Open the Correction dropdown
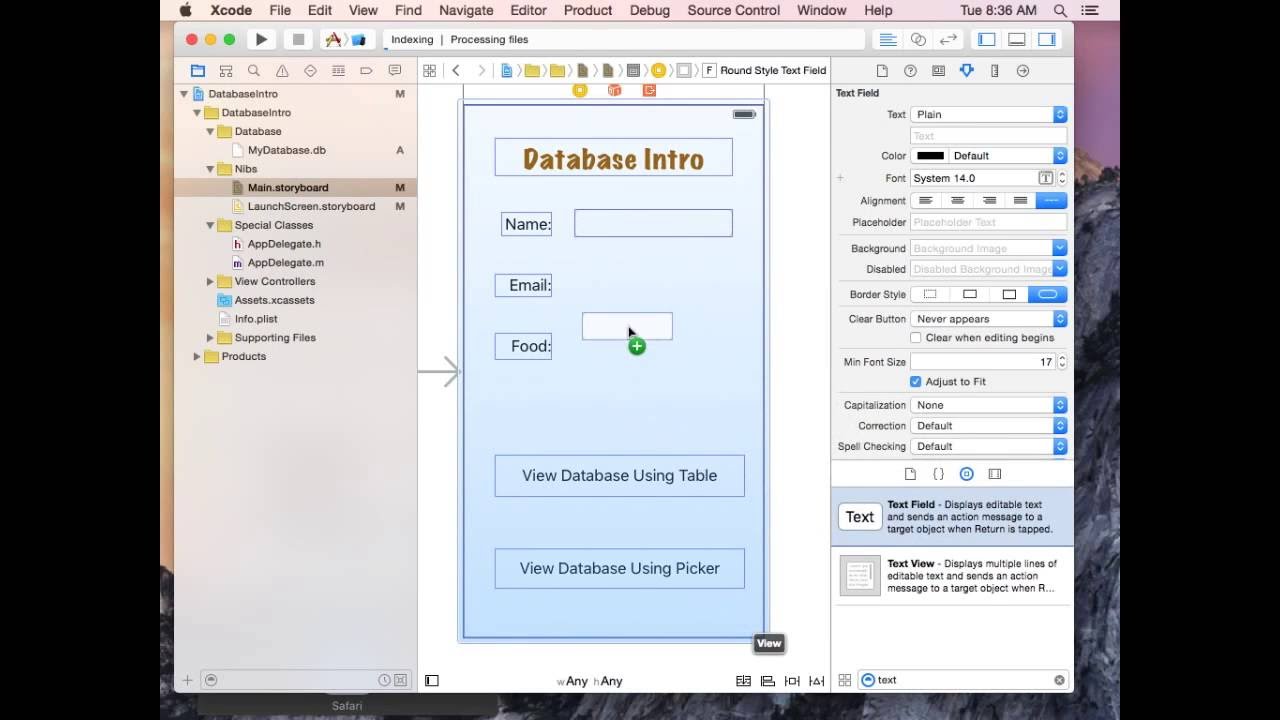 click(x=989, y=426)
